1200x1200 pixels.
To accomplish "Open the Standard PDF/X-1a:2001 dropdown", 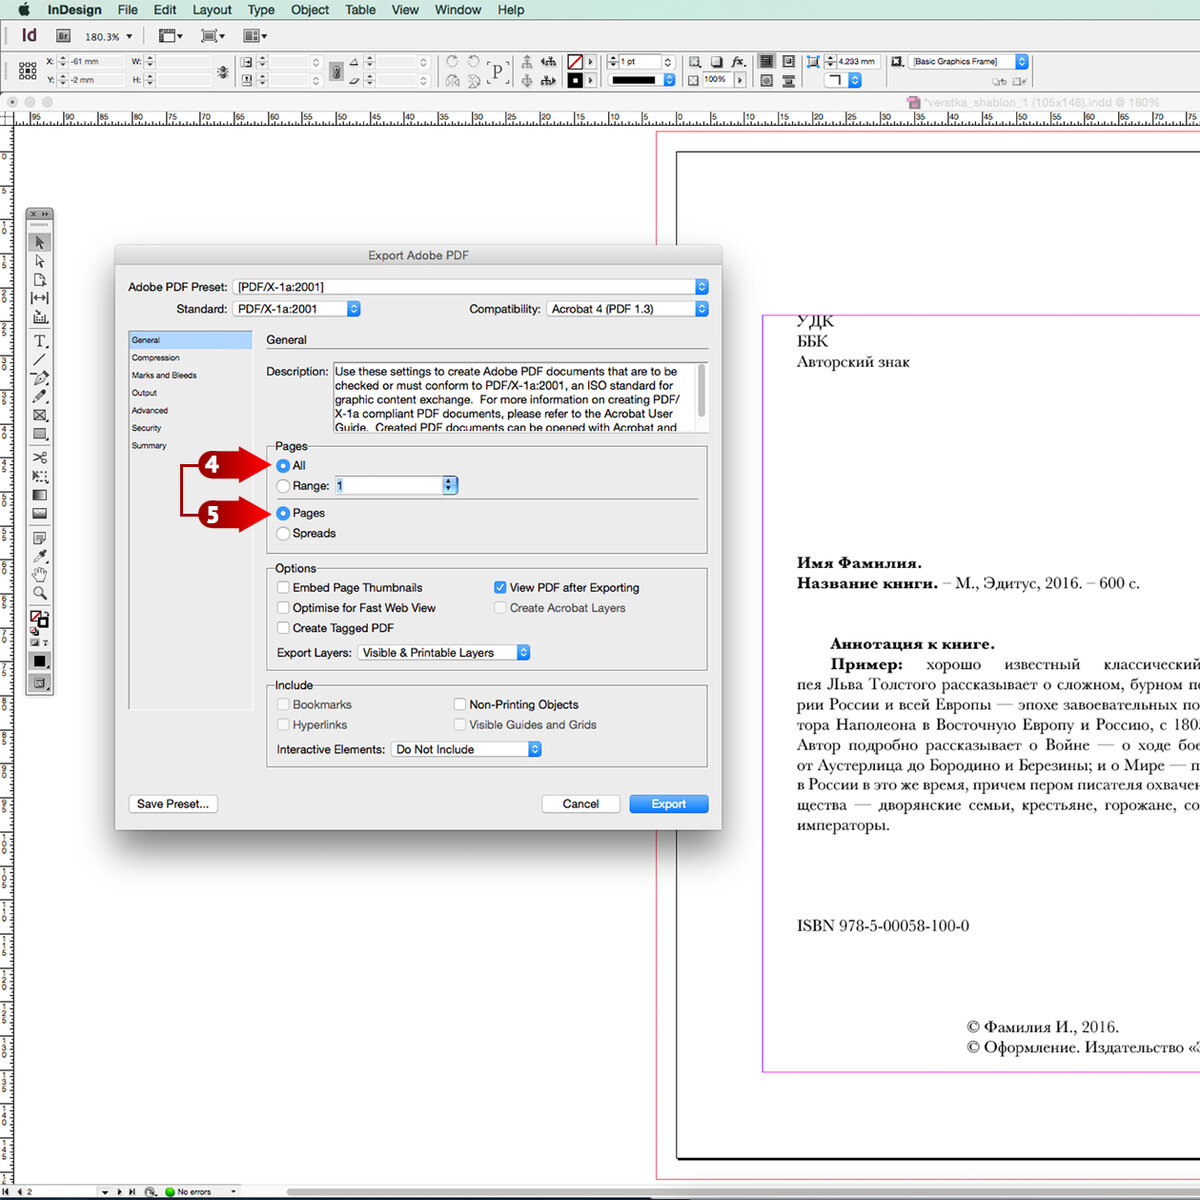I will [296, 309].
